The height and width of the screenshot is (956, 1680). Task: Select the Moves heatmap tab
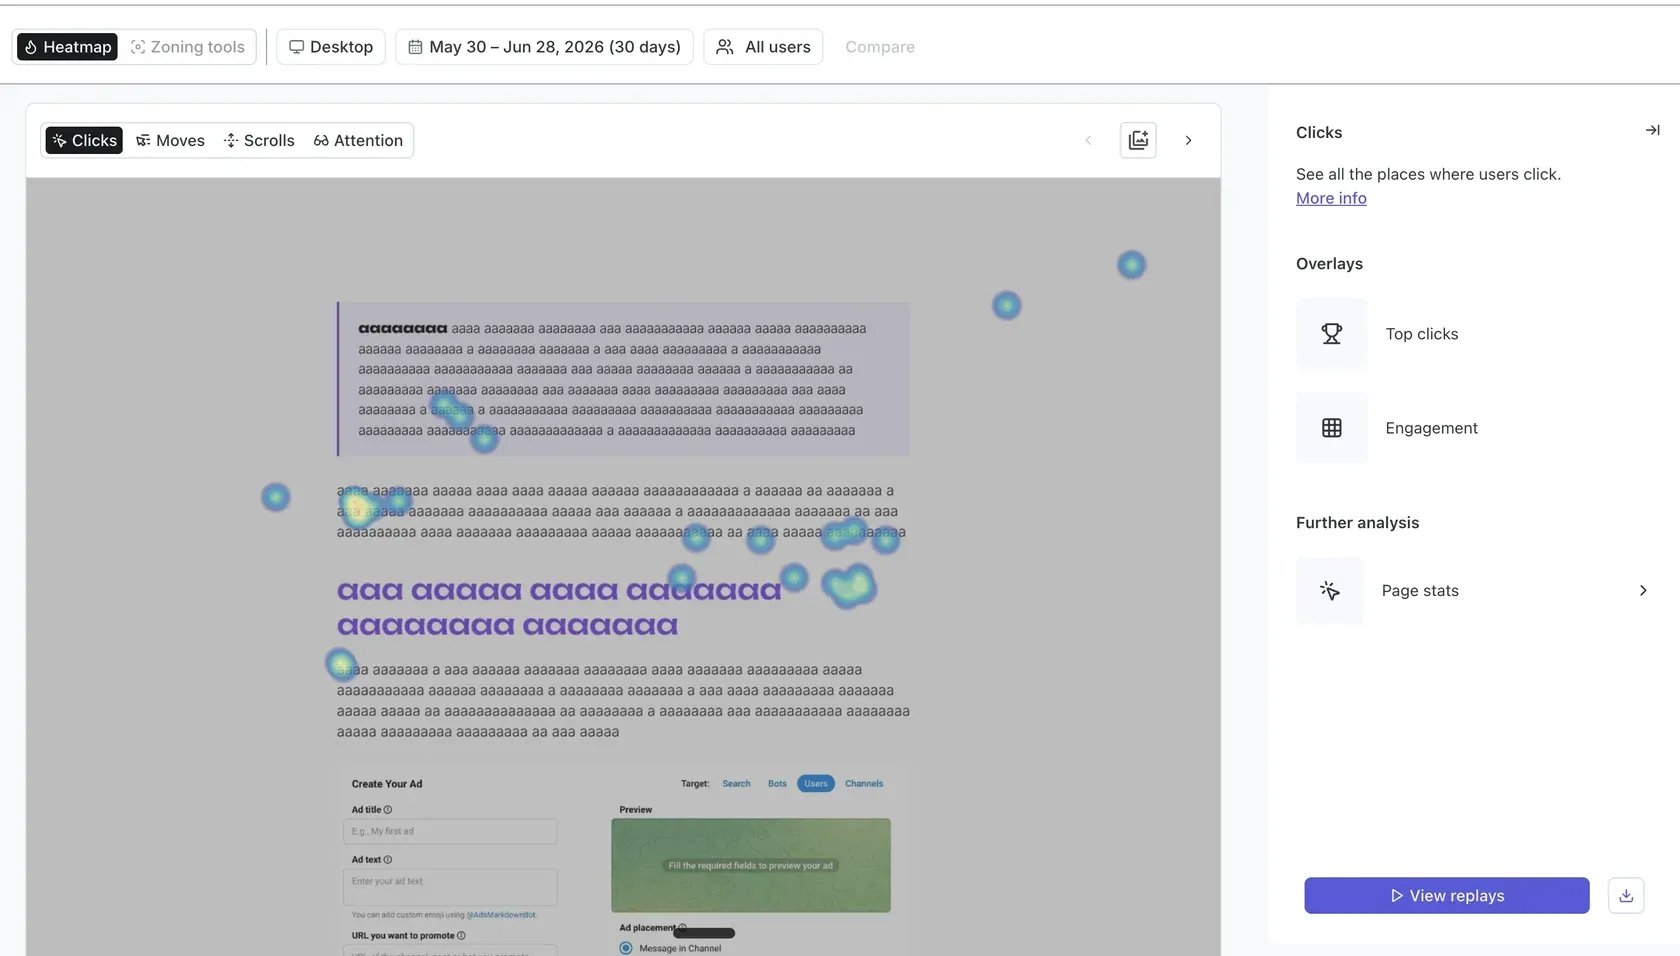click(170, 141)
